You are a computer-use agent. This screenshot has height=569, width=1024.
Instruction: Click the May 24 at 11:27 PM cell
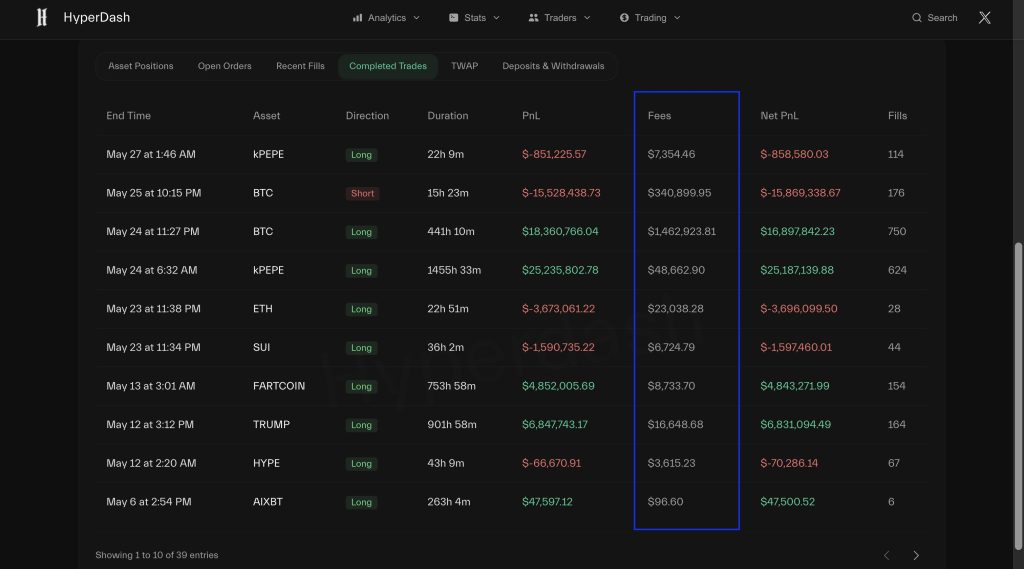pos(153,231)
